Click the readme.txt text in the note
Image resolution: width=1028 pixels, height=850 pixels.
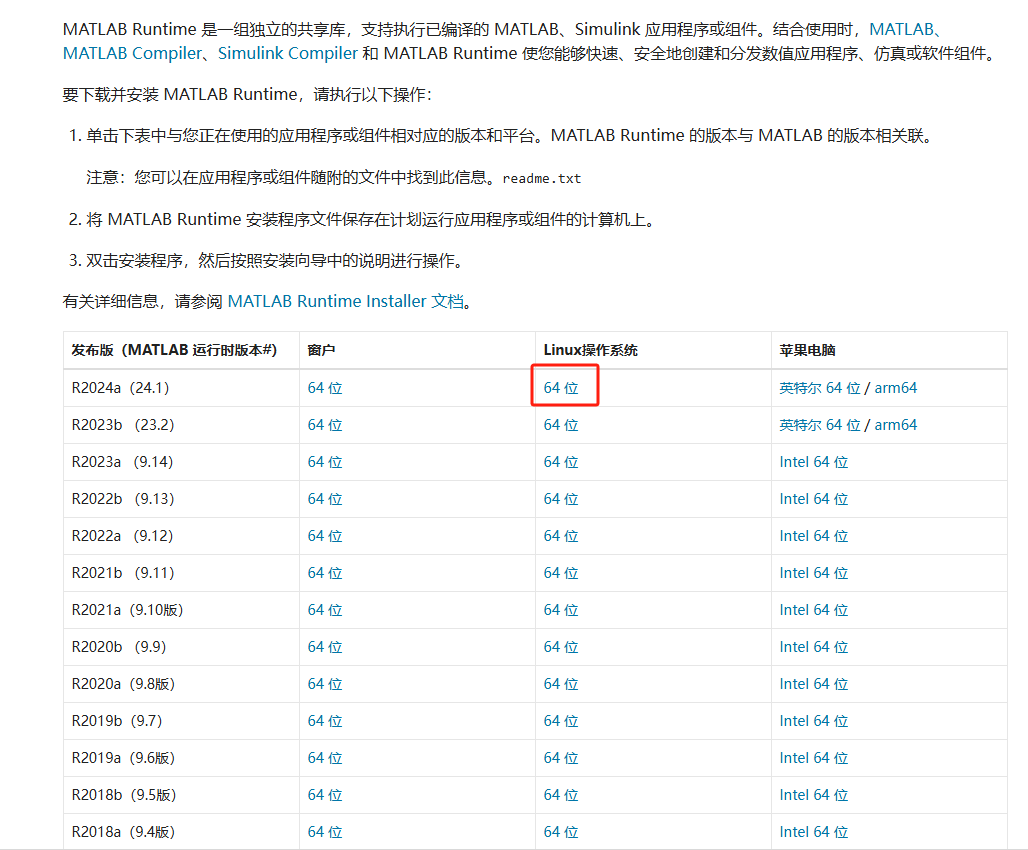click(x=542, y=178)
